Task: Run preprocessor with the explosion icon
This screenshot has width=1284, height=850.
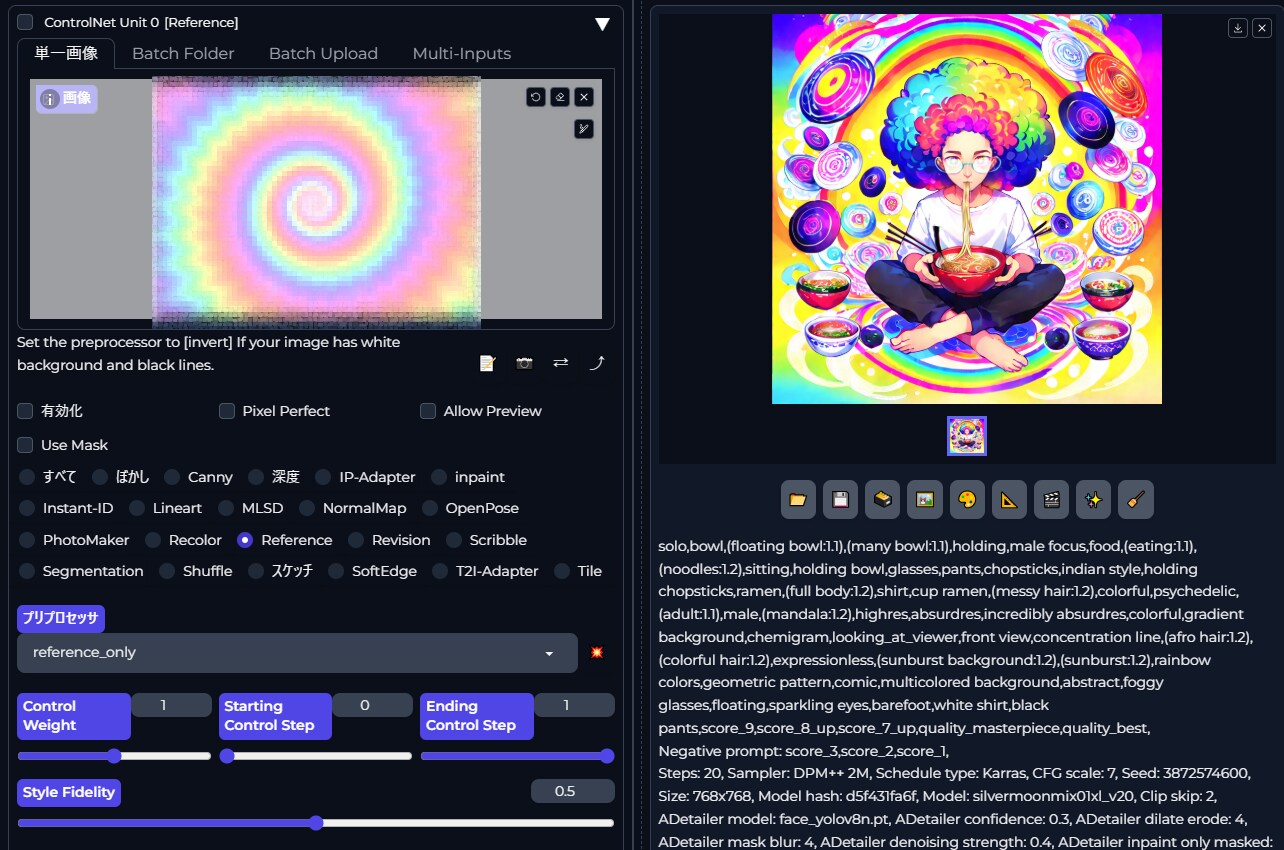Action: click(597, 653)
